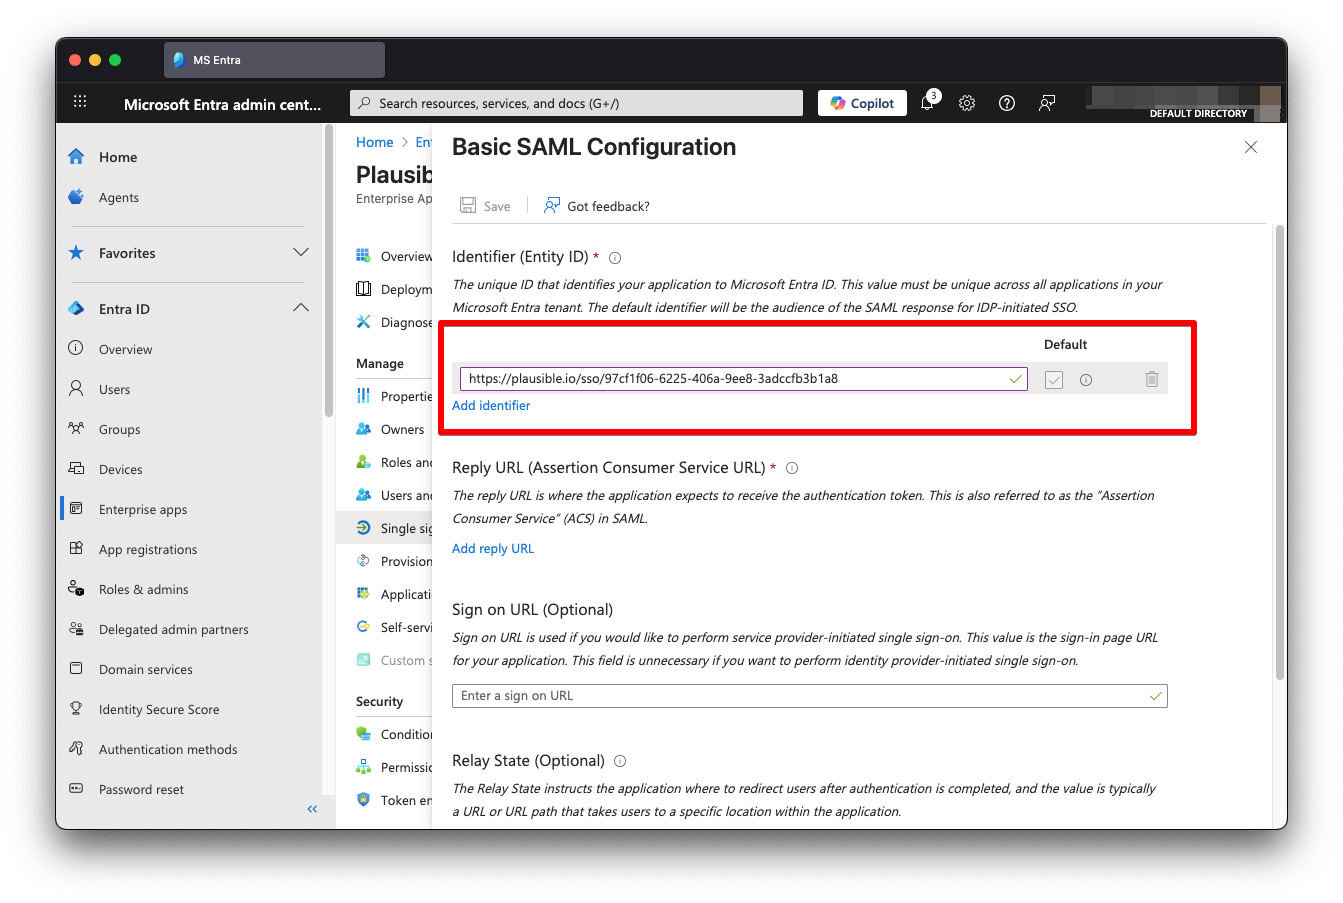The width and height of the screenshot is (1343, 903).
Task: Open the app launcher waffle icon
Action: click(80, 101)
